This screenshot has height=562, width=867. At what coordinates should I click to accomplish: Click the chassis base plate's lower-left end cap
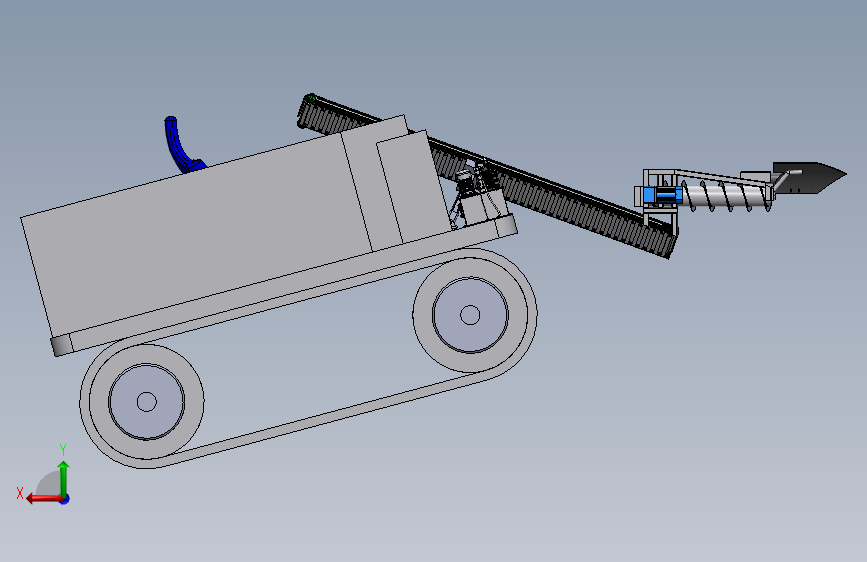(62, 345)
